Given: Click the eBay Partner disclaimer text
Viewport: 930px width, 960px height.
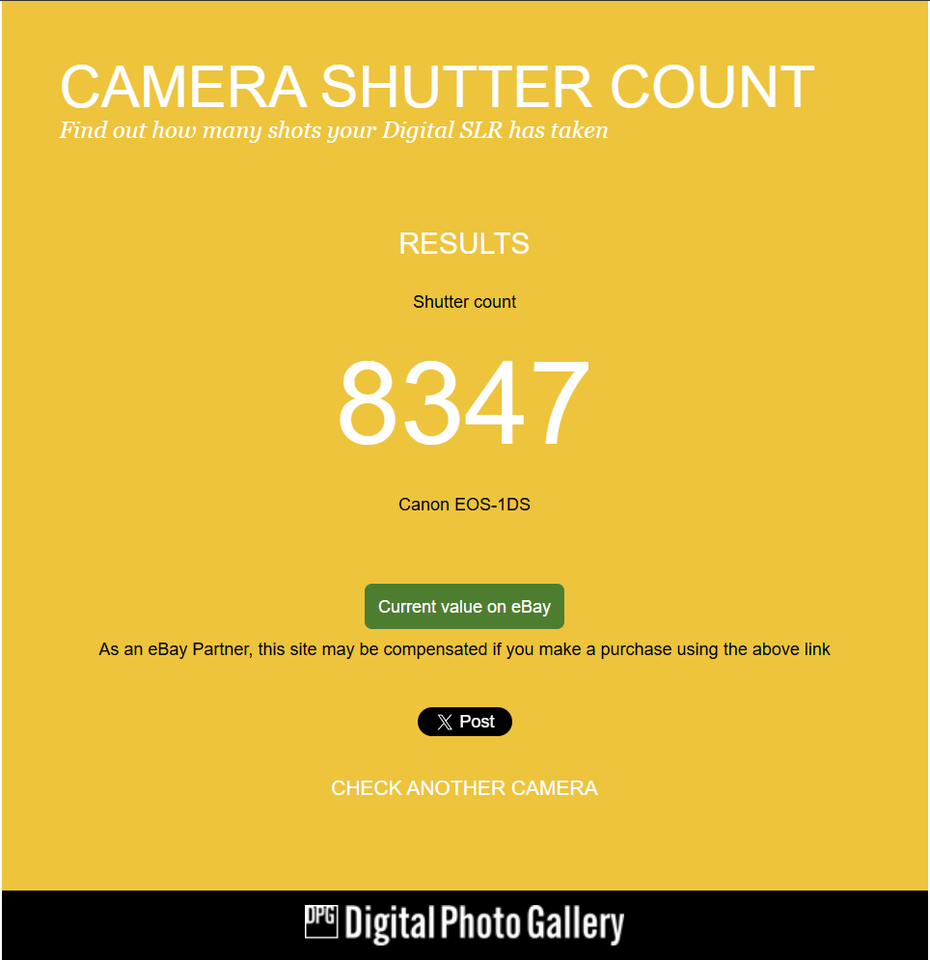Looking at the screenshot, I should point(464,649).
